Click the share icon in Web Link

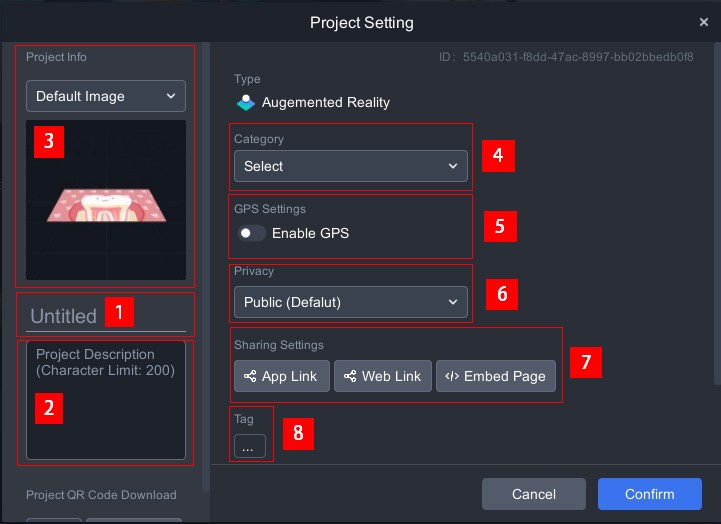coord(350,376)
